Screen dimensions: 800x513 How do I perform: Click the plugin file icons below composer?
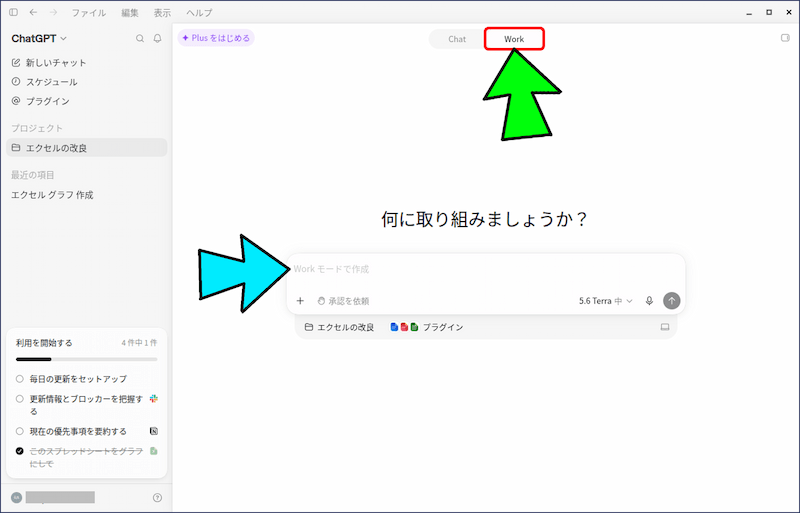(404, 327)
